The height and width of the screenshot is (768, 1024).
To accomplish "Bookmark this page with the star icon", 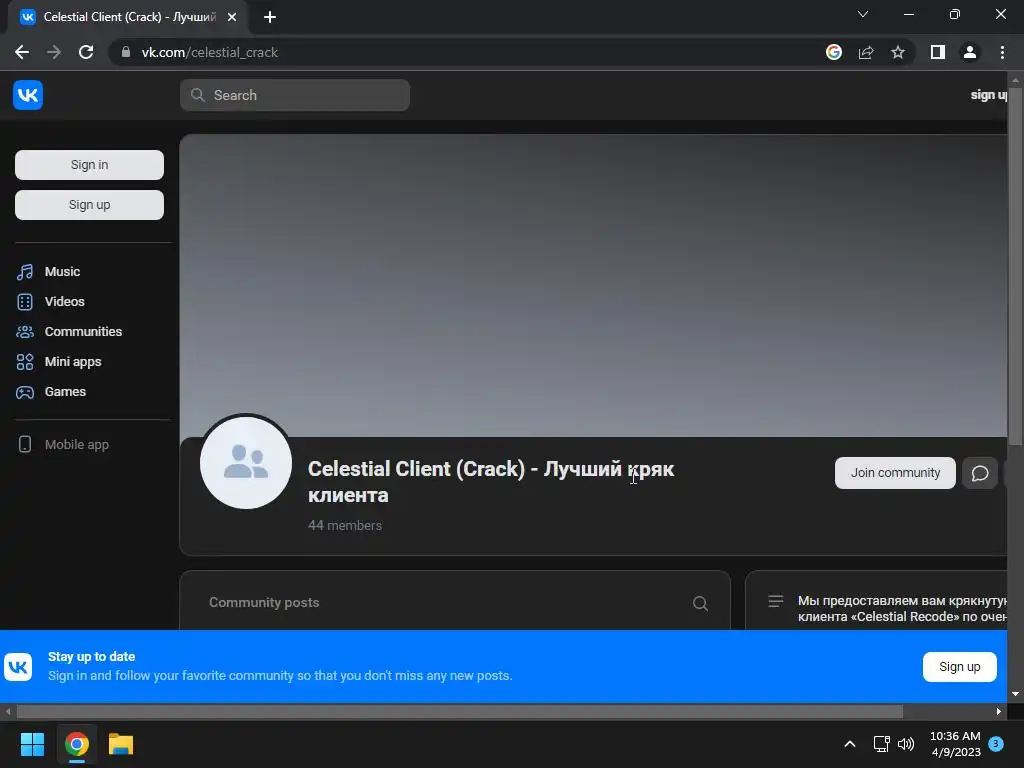I will 898,52.
